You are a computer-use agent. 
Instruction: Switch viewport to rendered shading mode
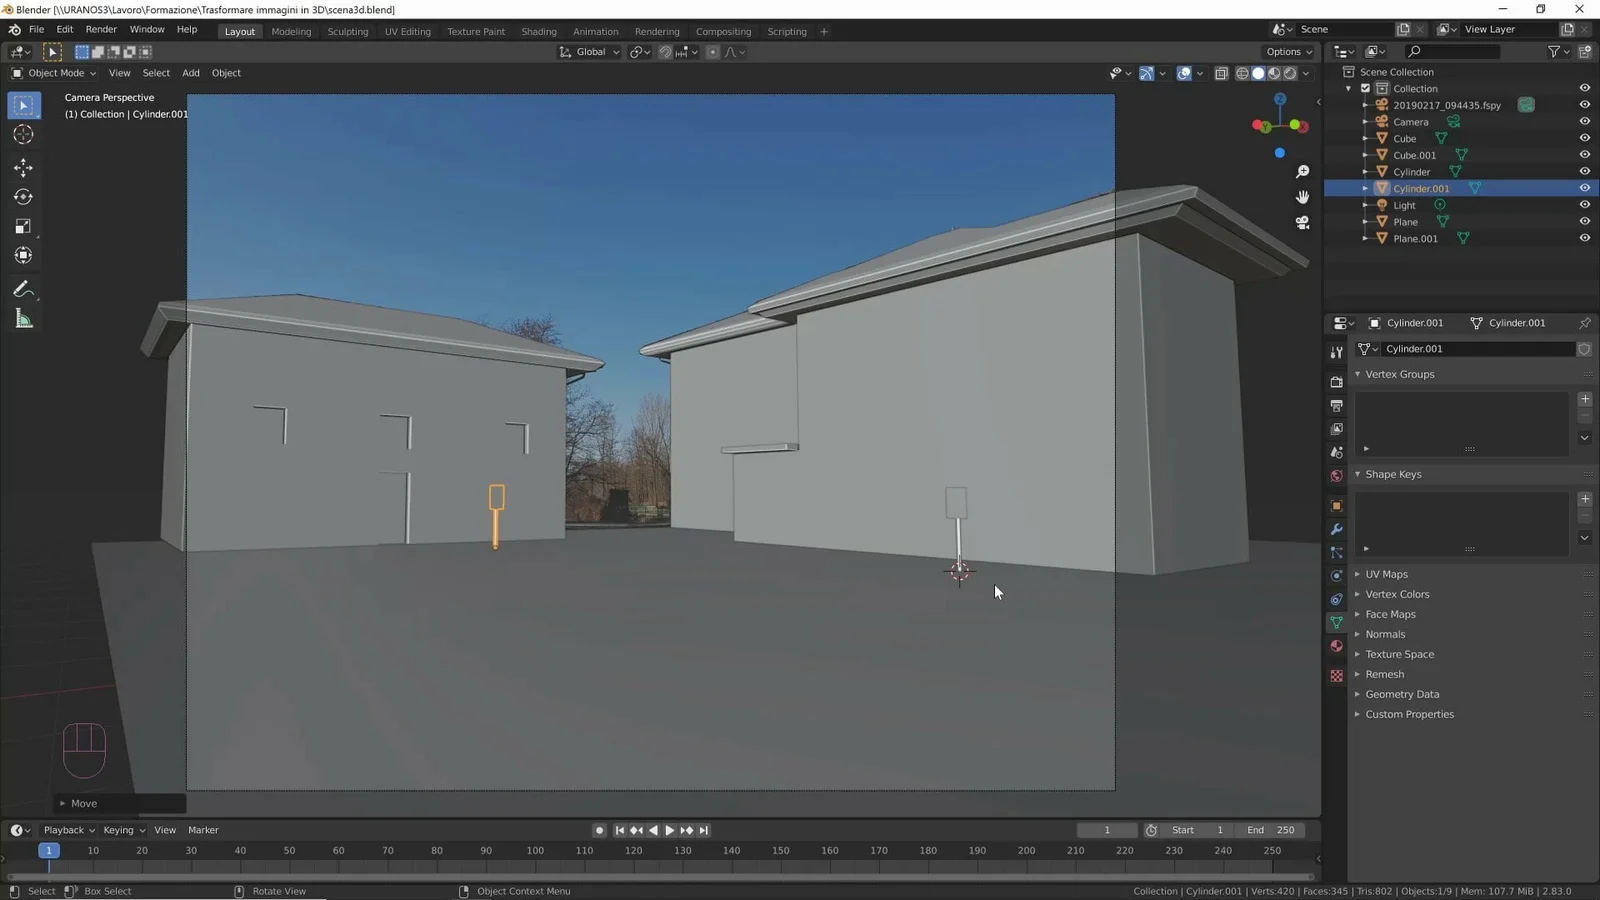[1290, 73]
